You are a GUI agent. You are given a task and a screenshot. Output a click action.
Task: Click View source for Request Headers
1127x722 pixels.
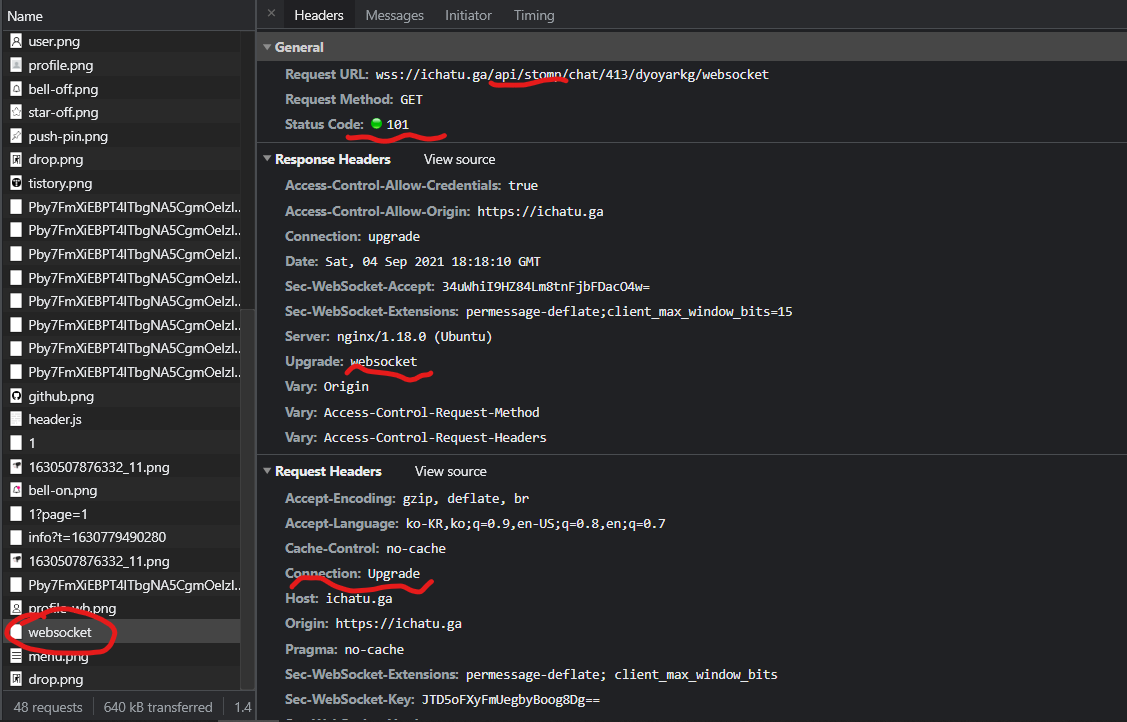coord(450,470)
